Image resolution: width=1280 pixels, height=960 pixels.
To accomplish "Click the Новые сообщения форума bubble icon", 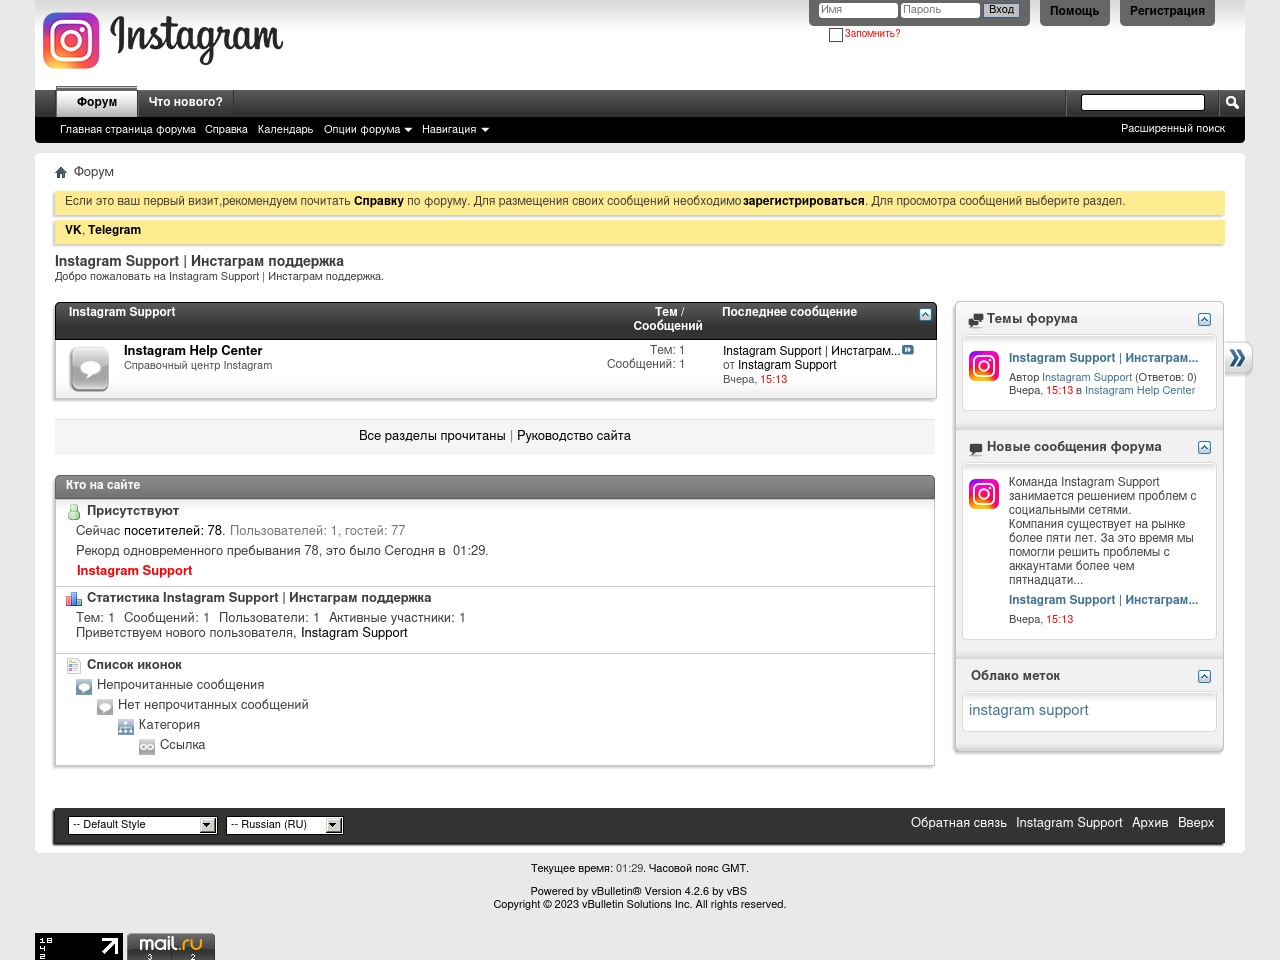I will click(976, 449).
